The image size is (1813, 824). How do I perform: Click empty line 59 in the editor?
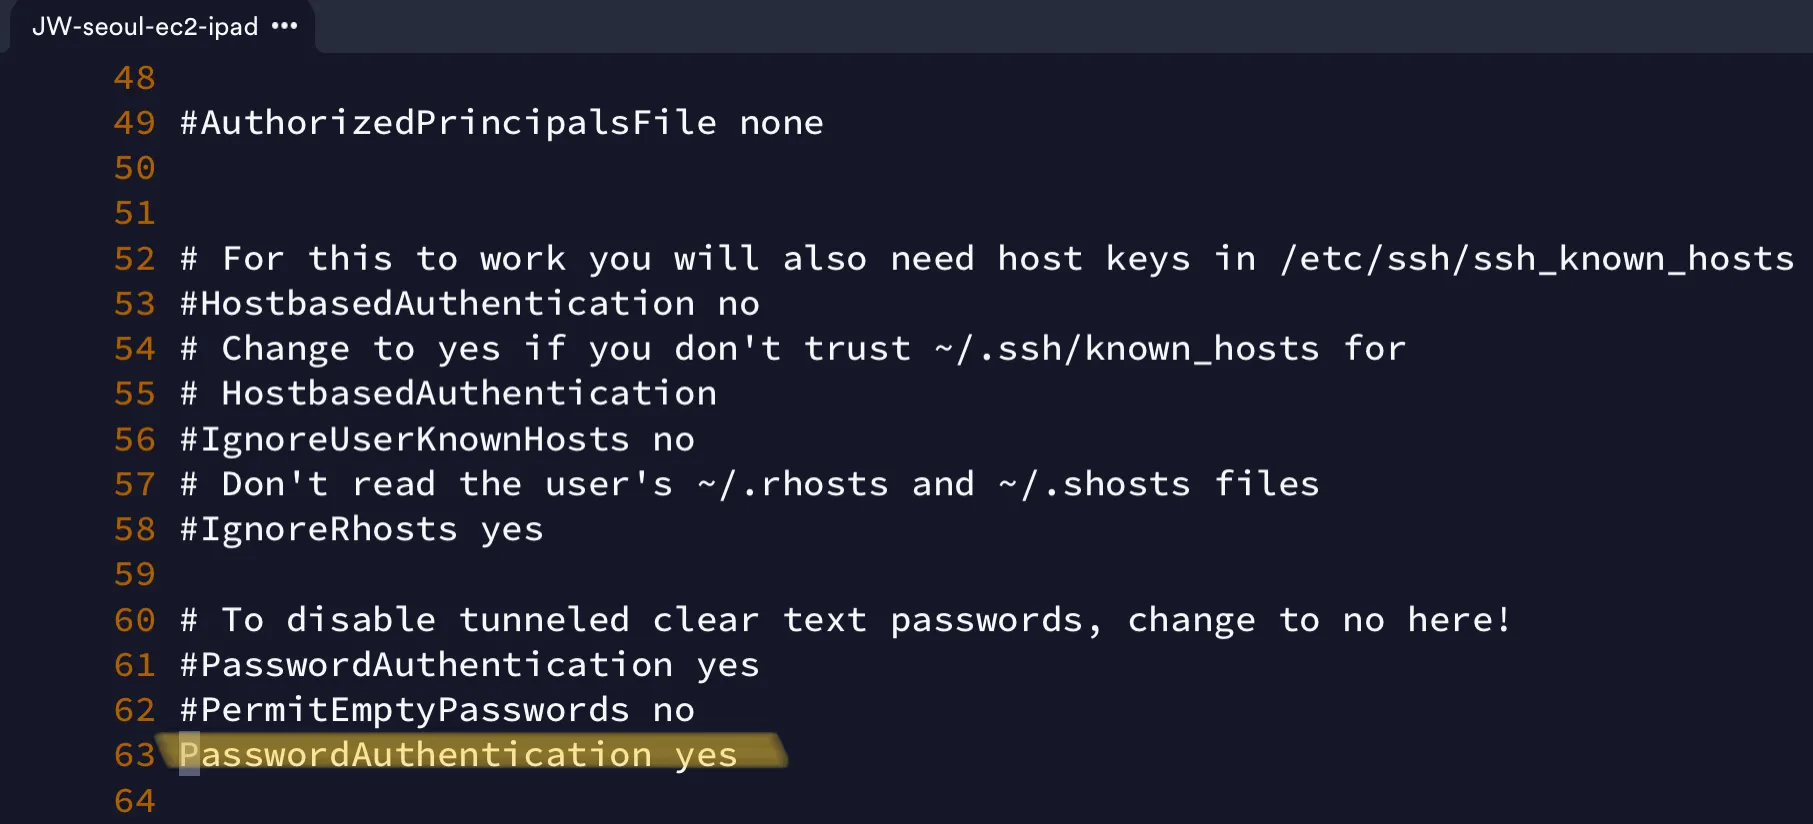[x=600, y=575]
